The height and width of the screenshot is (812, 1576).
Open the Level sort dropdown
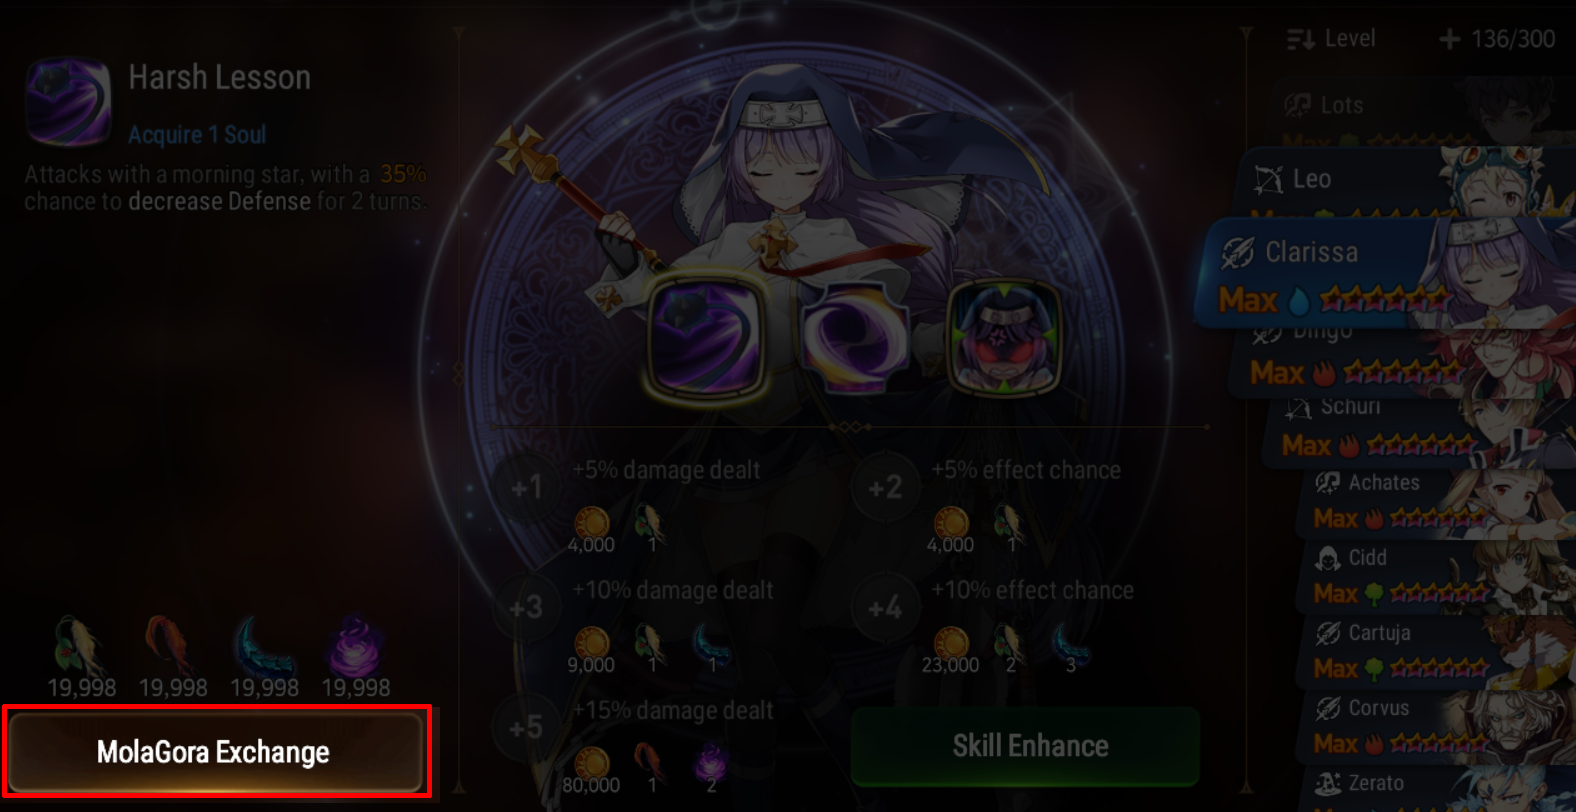click(x=1331, y=39)
